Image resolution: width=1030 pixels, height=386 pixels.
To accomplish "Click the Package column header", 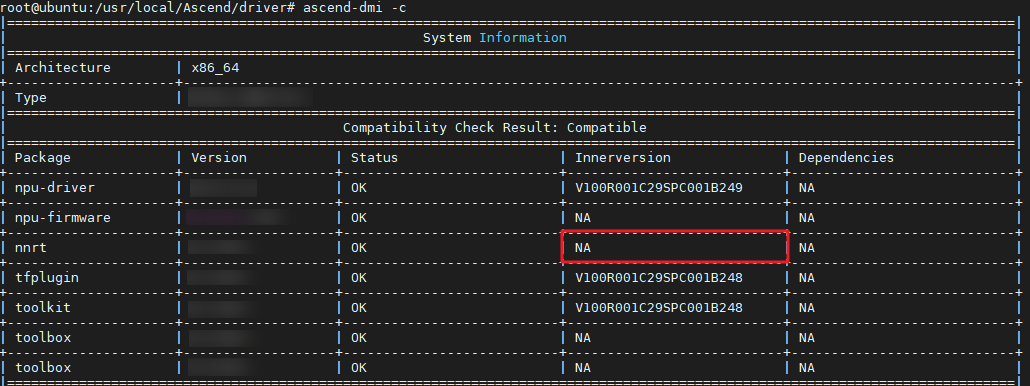I will (x=43, y=158).
